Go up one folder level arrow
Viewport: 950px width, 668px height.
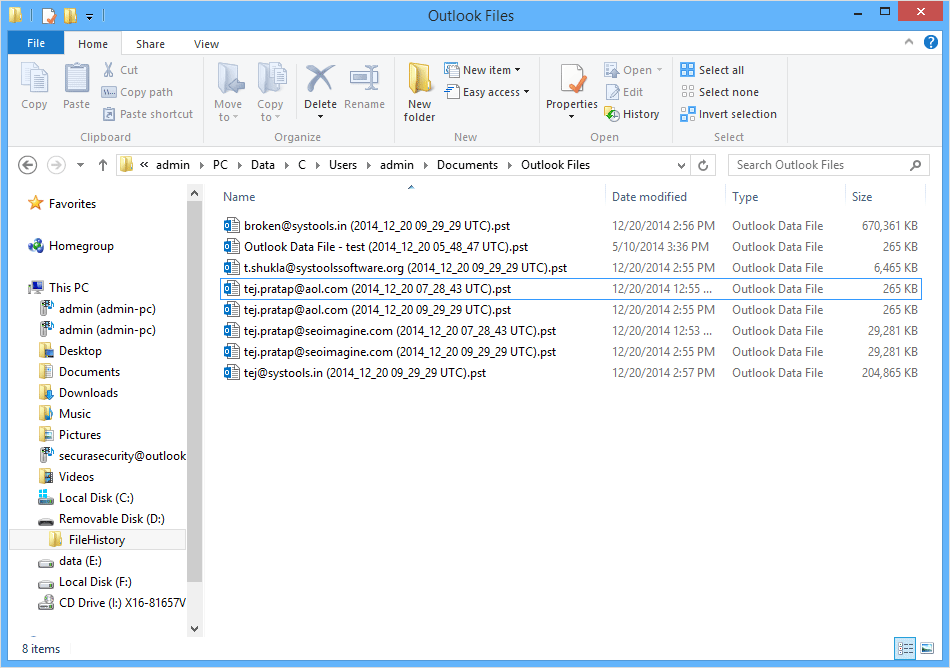point(103,165)
